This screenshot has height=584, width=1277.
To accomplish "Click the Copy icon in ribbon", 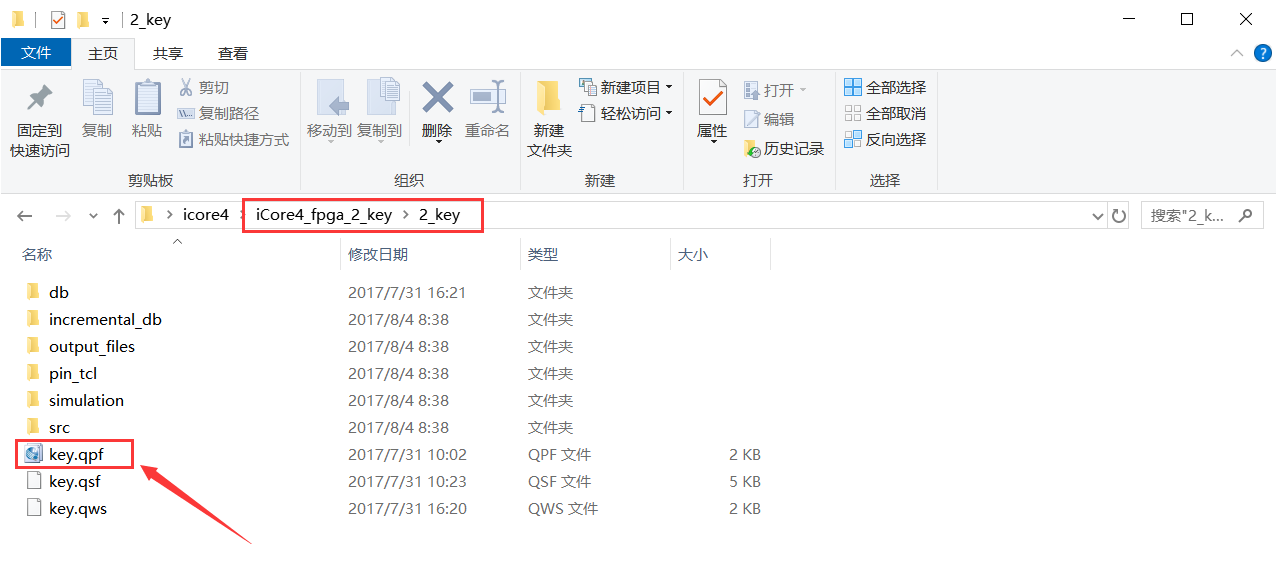I will click(97, 100).
